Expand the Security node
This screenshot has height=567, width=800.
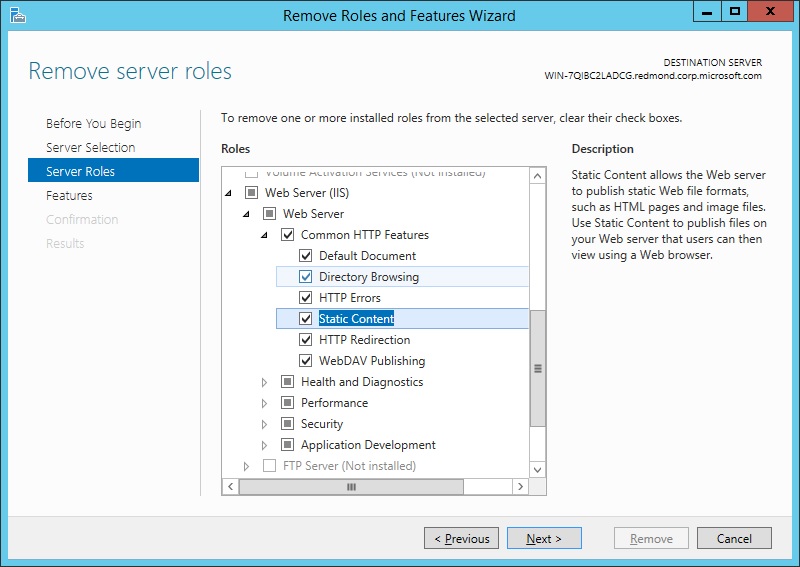tap(264, 424)
